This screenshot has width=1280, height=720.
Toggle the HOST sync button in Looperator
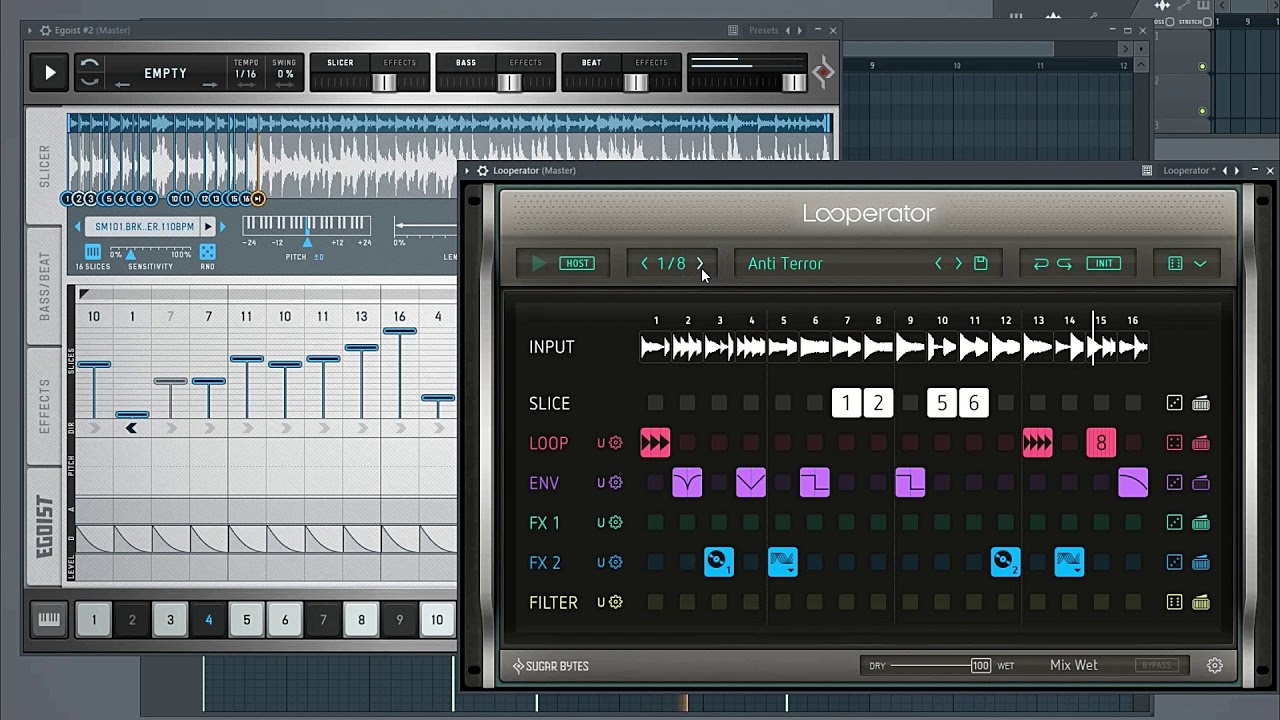tap(578, 263)
